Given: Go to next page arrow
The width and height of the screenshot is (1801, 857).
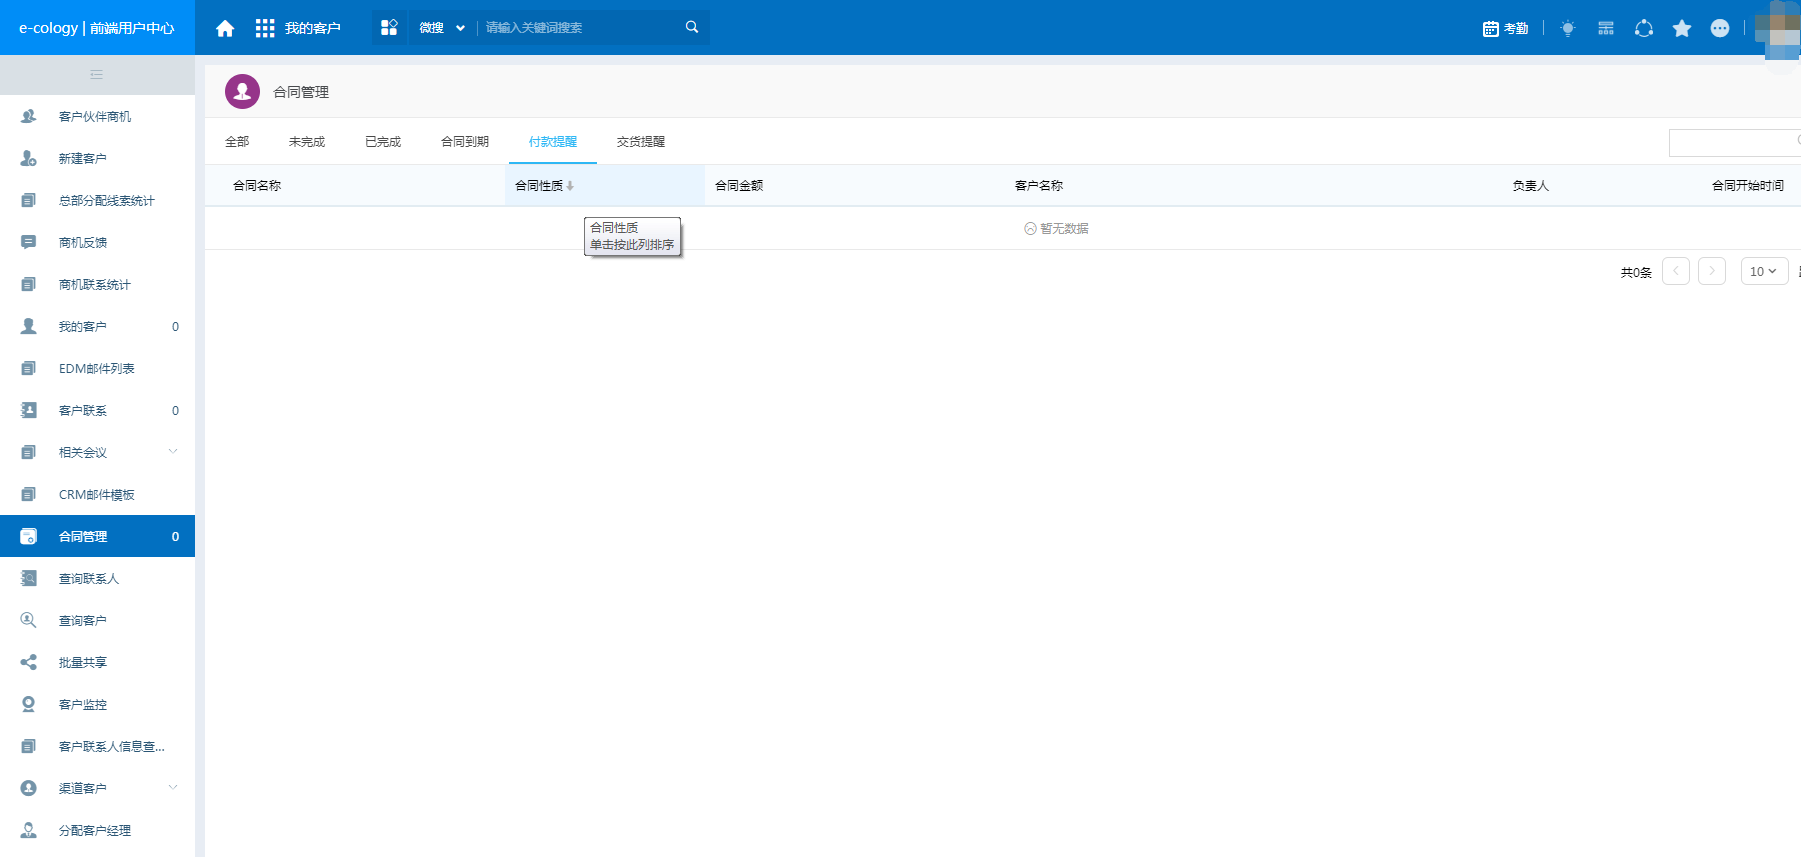Looking at the screenshot, I should 1712,271.
